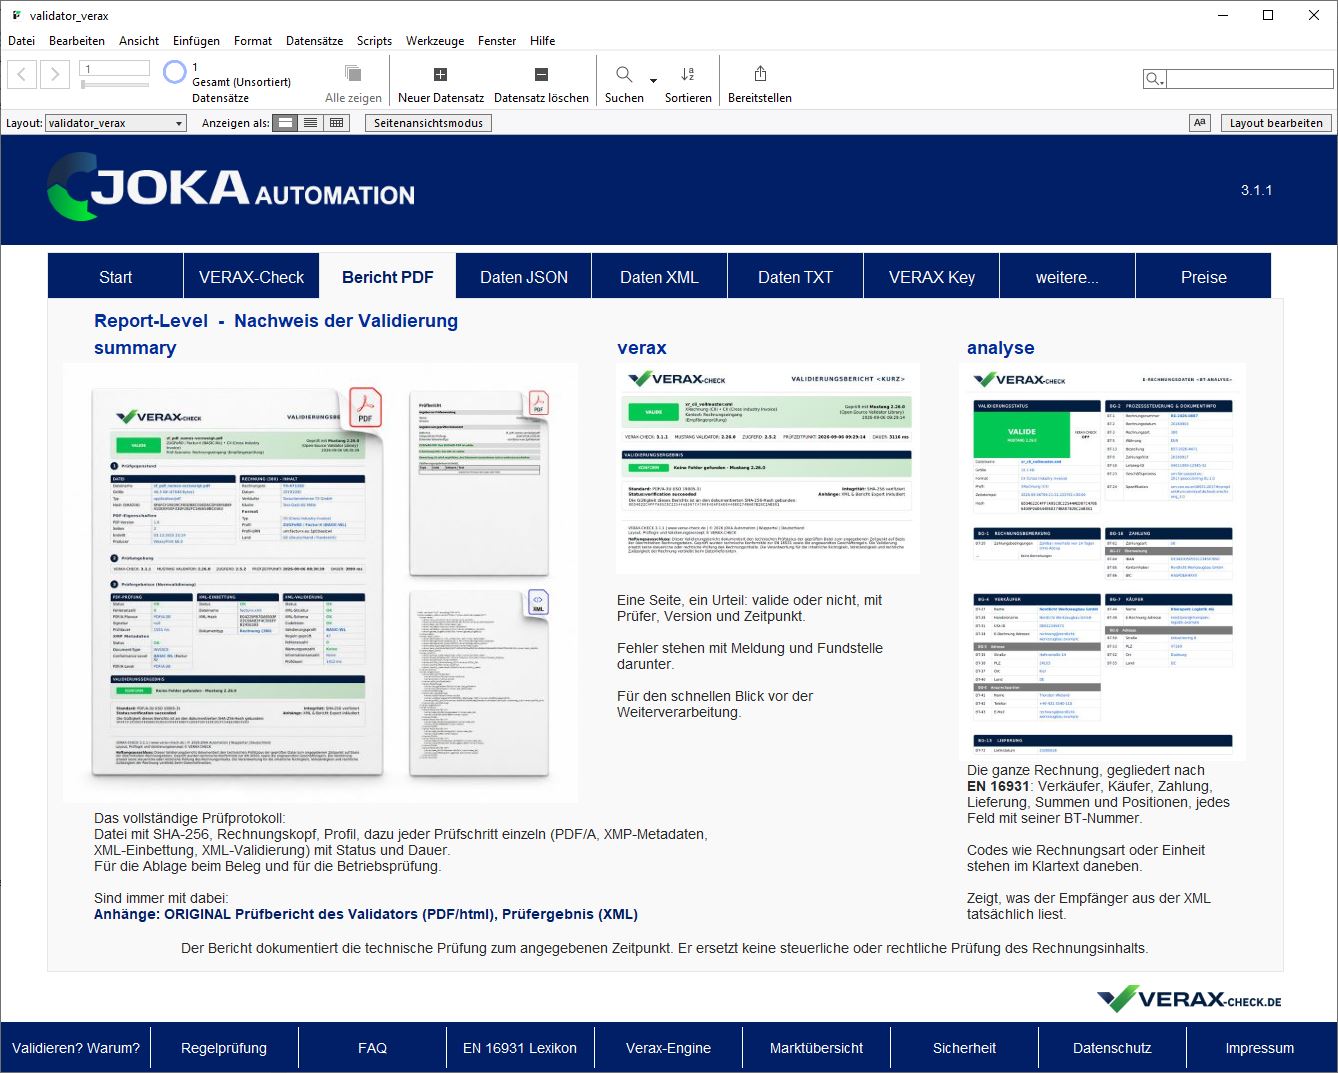Click the quick search magnifier icon
The height and width of the screenshot is (1073, 1338).
pos(1154,79)
